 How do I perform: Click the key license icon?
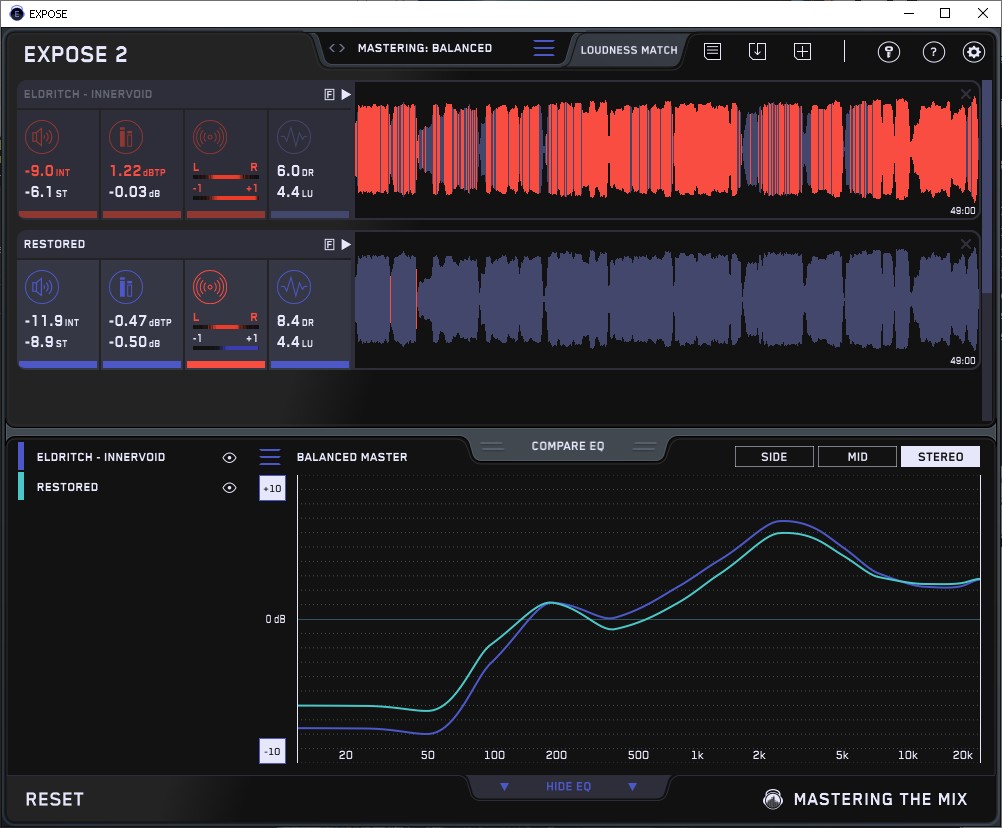(x=888, y=52)
